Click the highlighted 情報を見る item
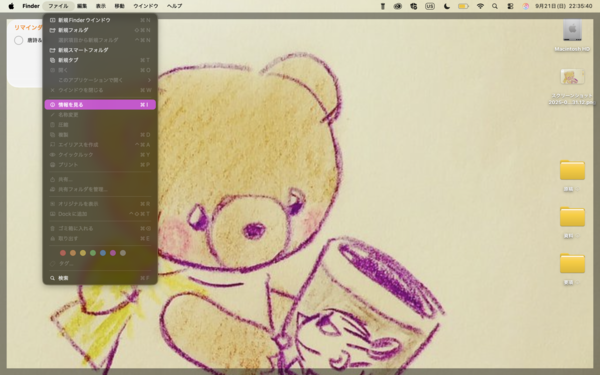 pyautogui.click(x=100, y=104)
